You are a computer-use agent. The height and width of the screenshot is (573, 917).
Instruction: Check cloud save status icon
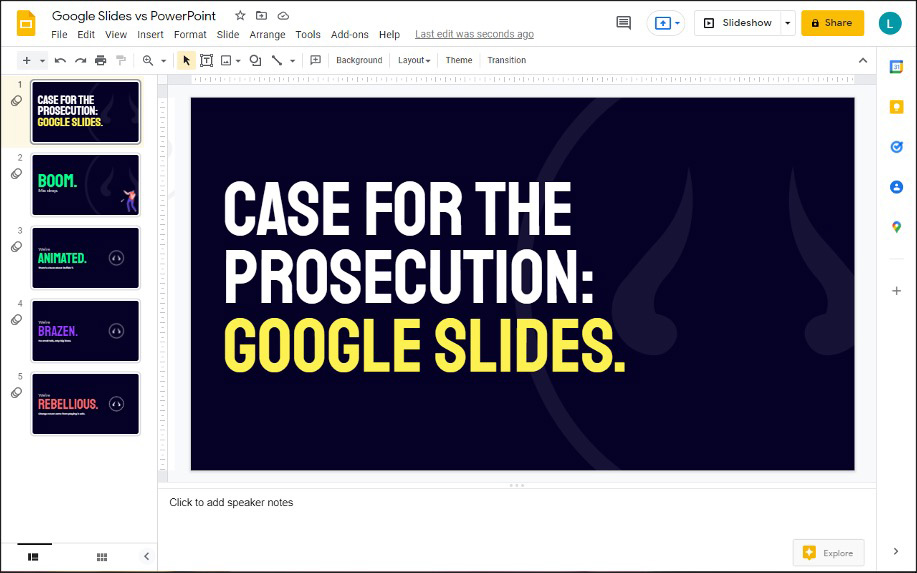point(283,16)
